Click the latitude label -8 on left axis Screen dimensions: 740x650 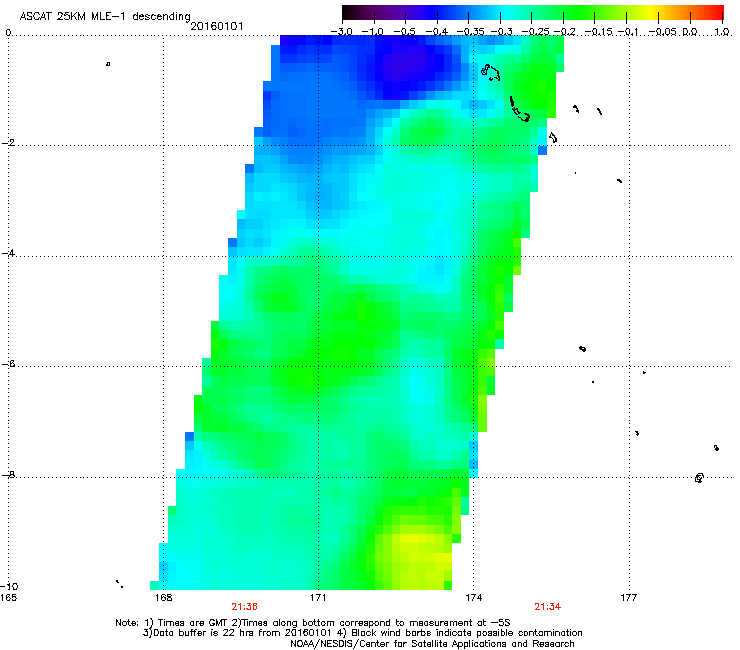9,474
